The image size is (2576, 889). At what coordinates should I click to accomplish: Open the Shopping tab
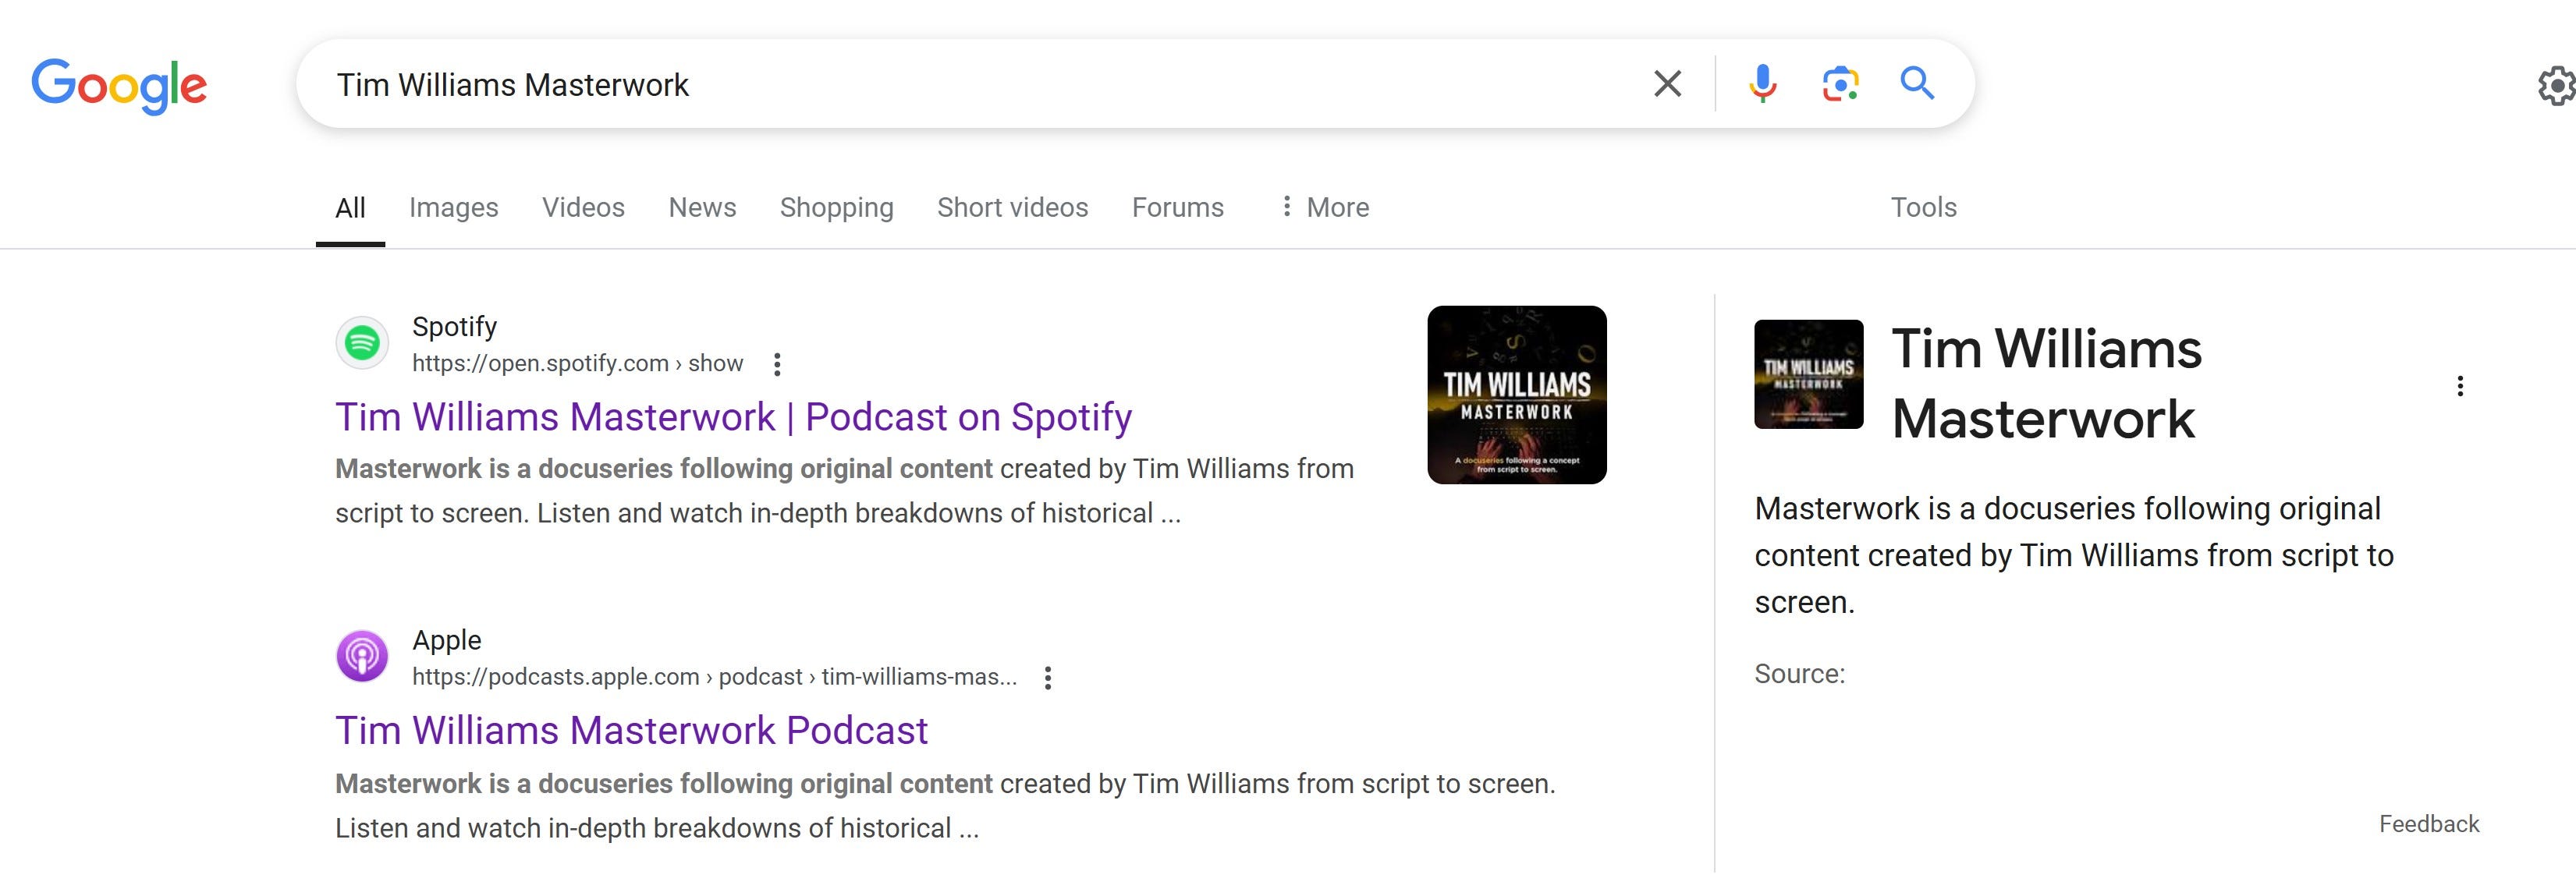coord(836,208)
